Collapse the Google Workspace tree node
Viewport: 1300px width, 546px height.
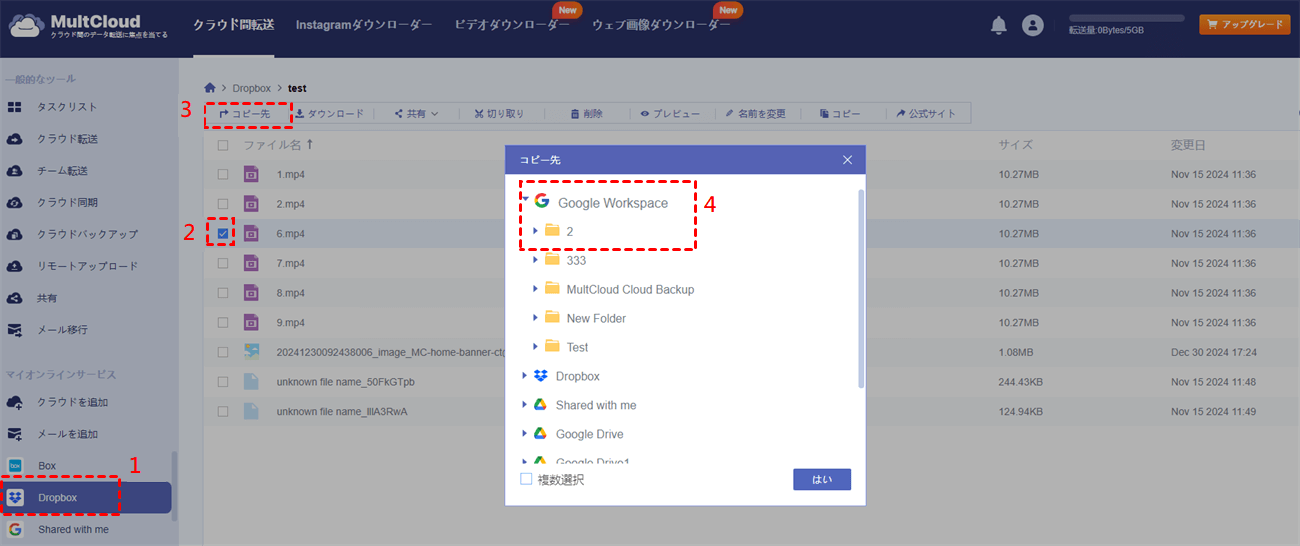[x=524, y=198]
